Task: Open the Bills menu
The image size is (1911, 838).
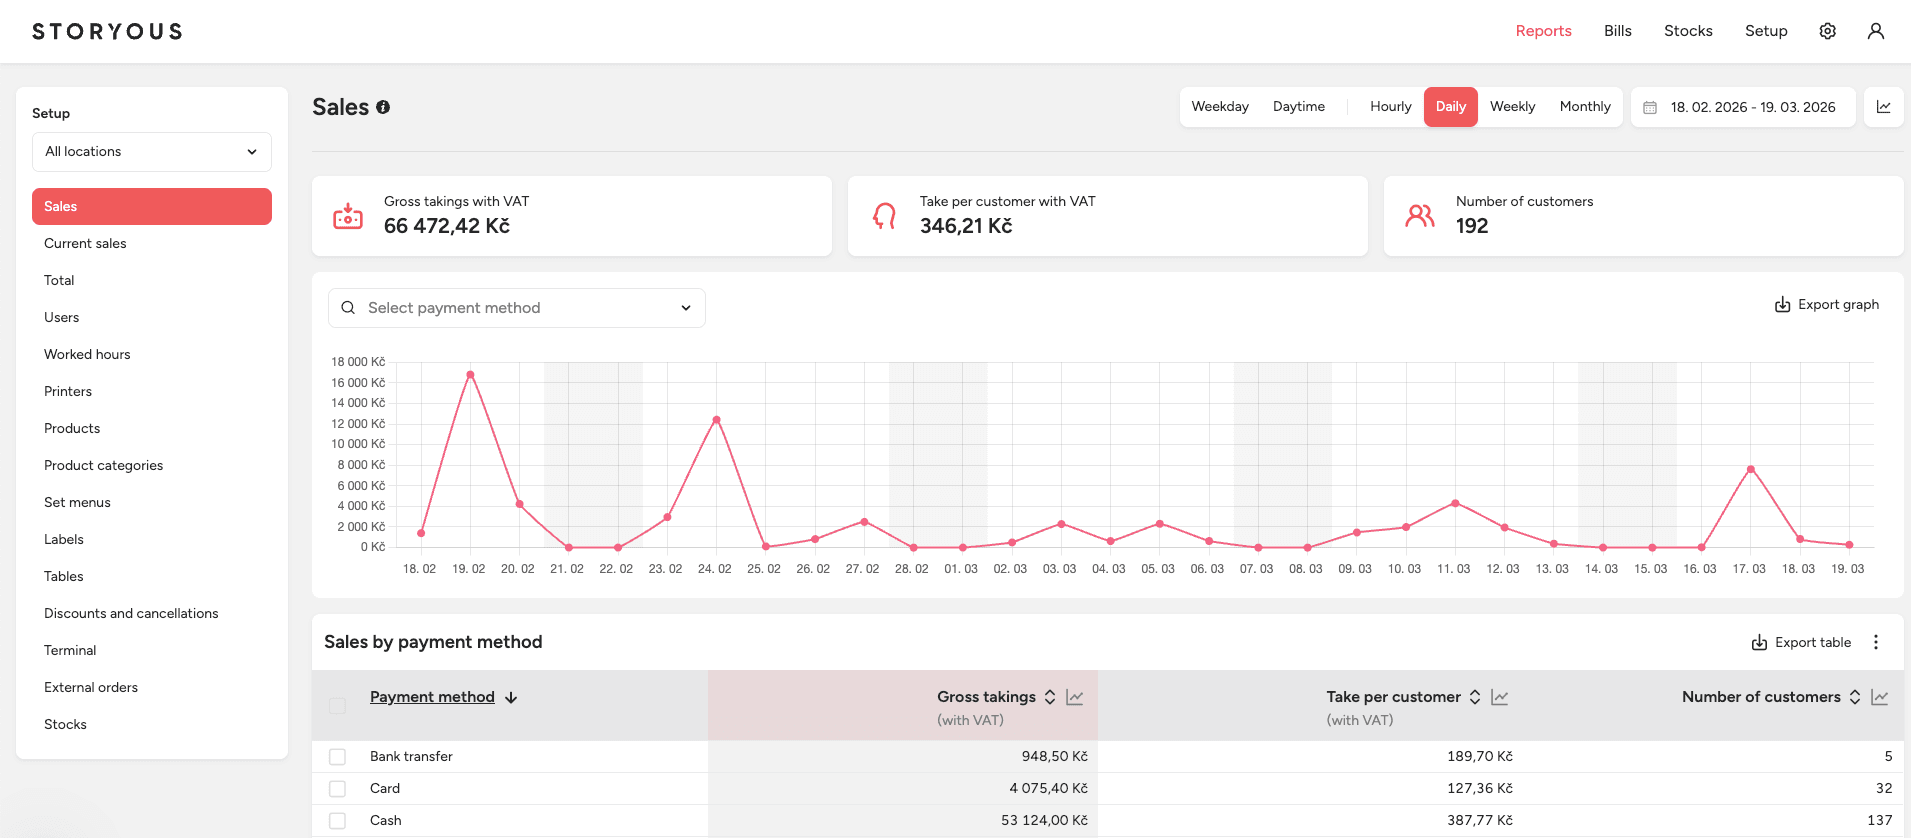Action: point(1617,31)
